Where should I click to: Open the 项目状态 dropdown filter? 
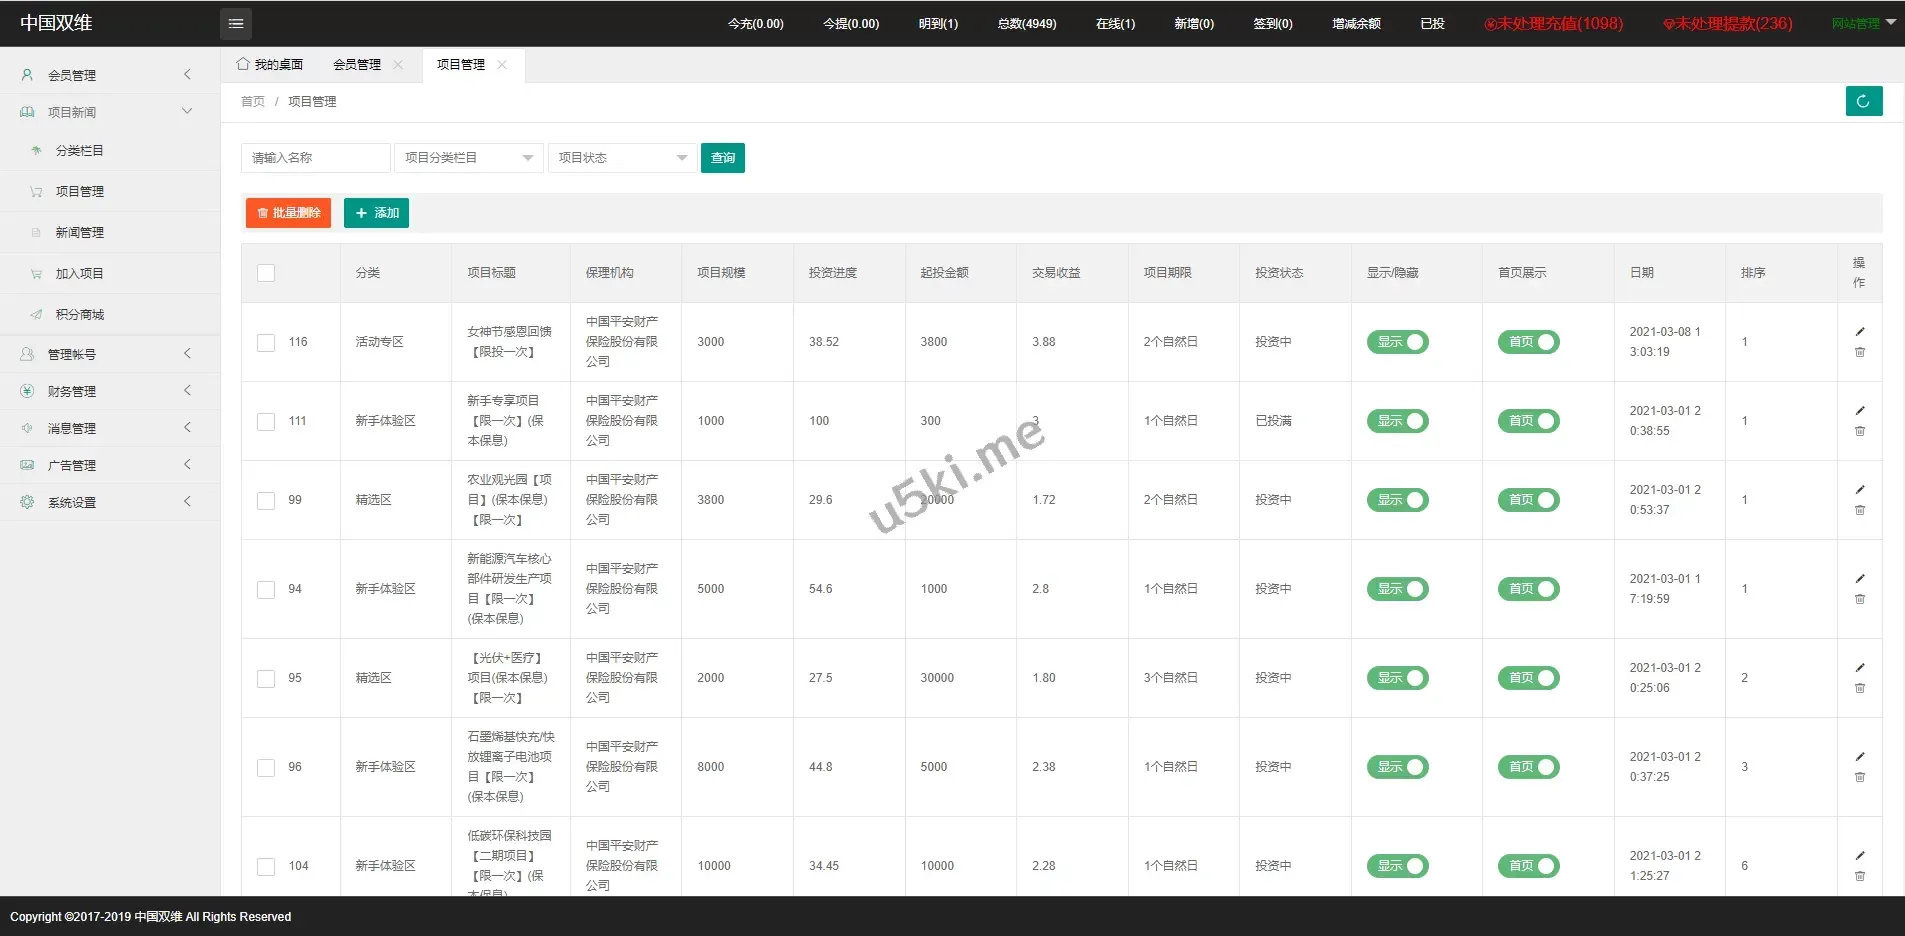tap(621, 158)
